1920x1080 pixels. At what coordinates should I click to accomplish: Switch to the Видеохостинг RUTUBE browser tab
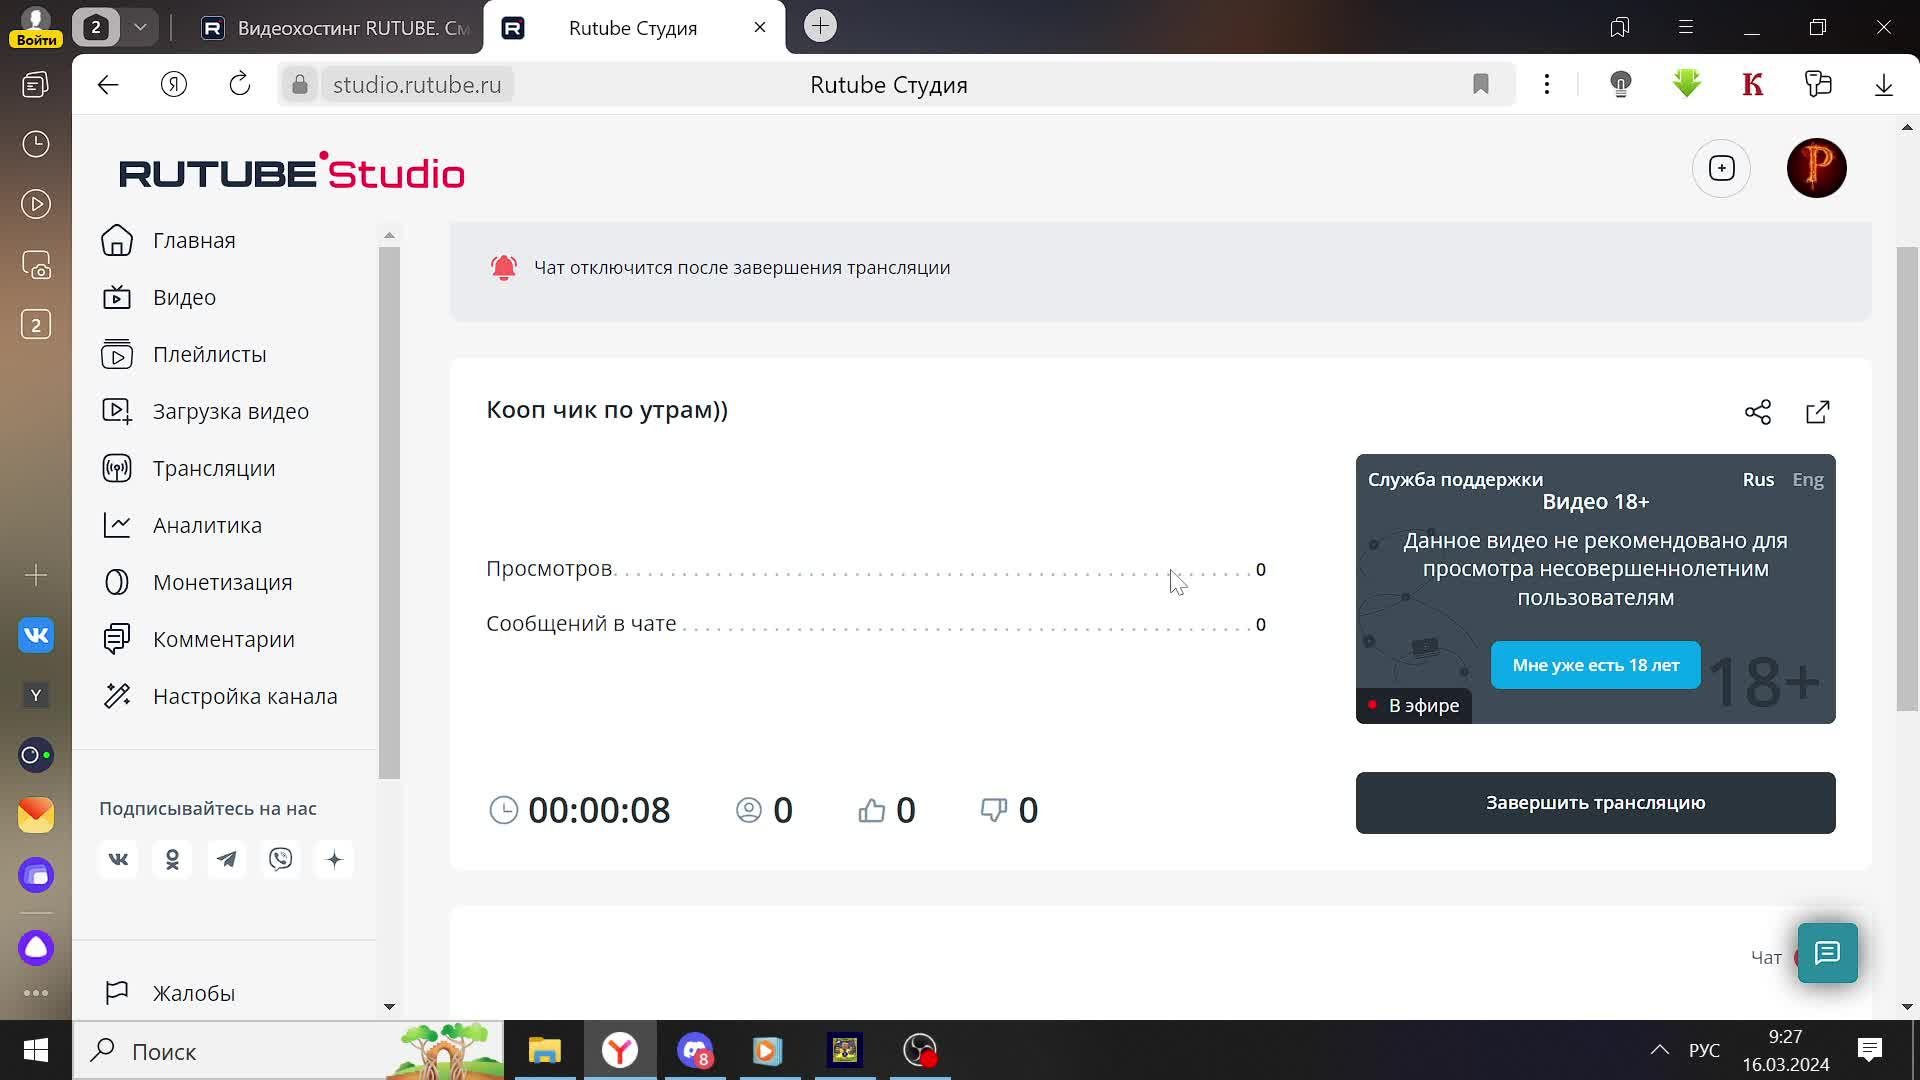[335, 28]
